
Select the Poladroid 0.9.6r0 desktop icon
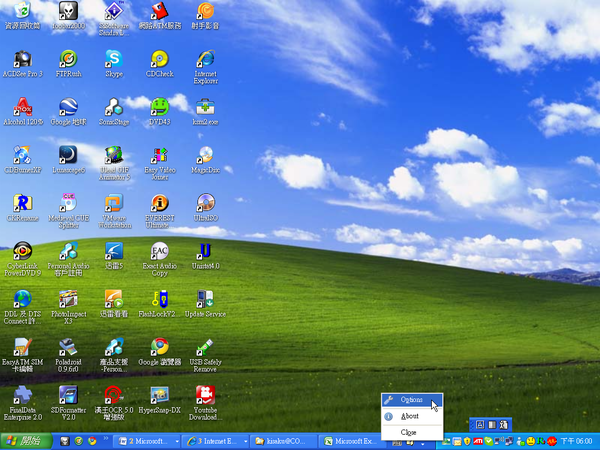coord(68,356)
